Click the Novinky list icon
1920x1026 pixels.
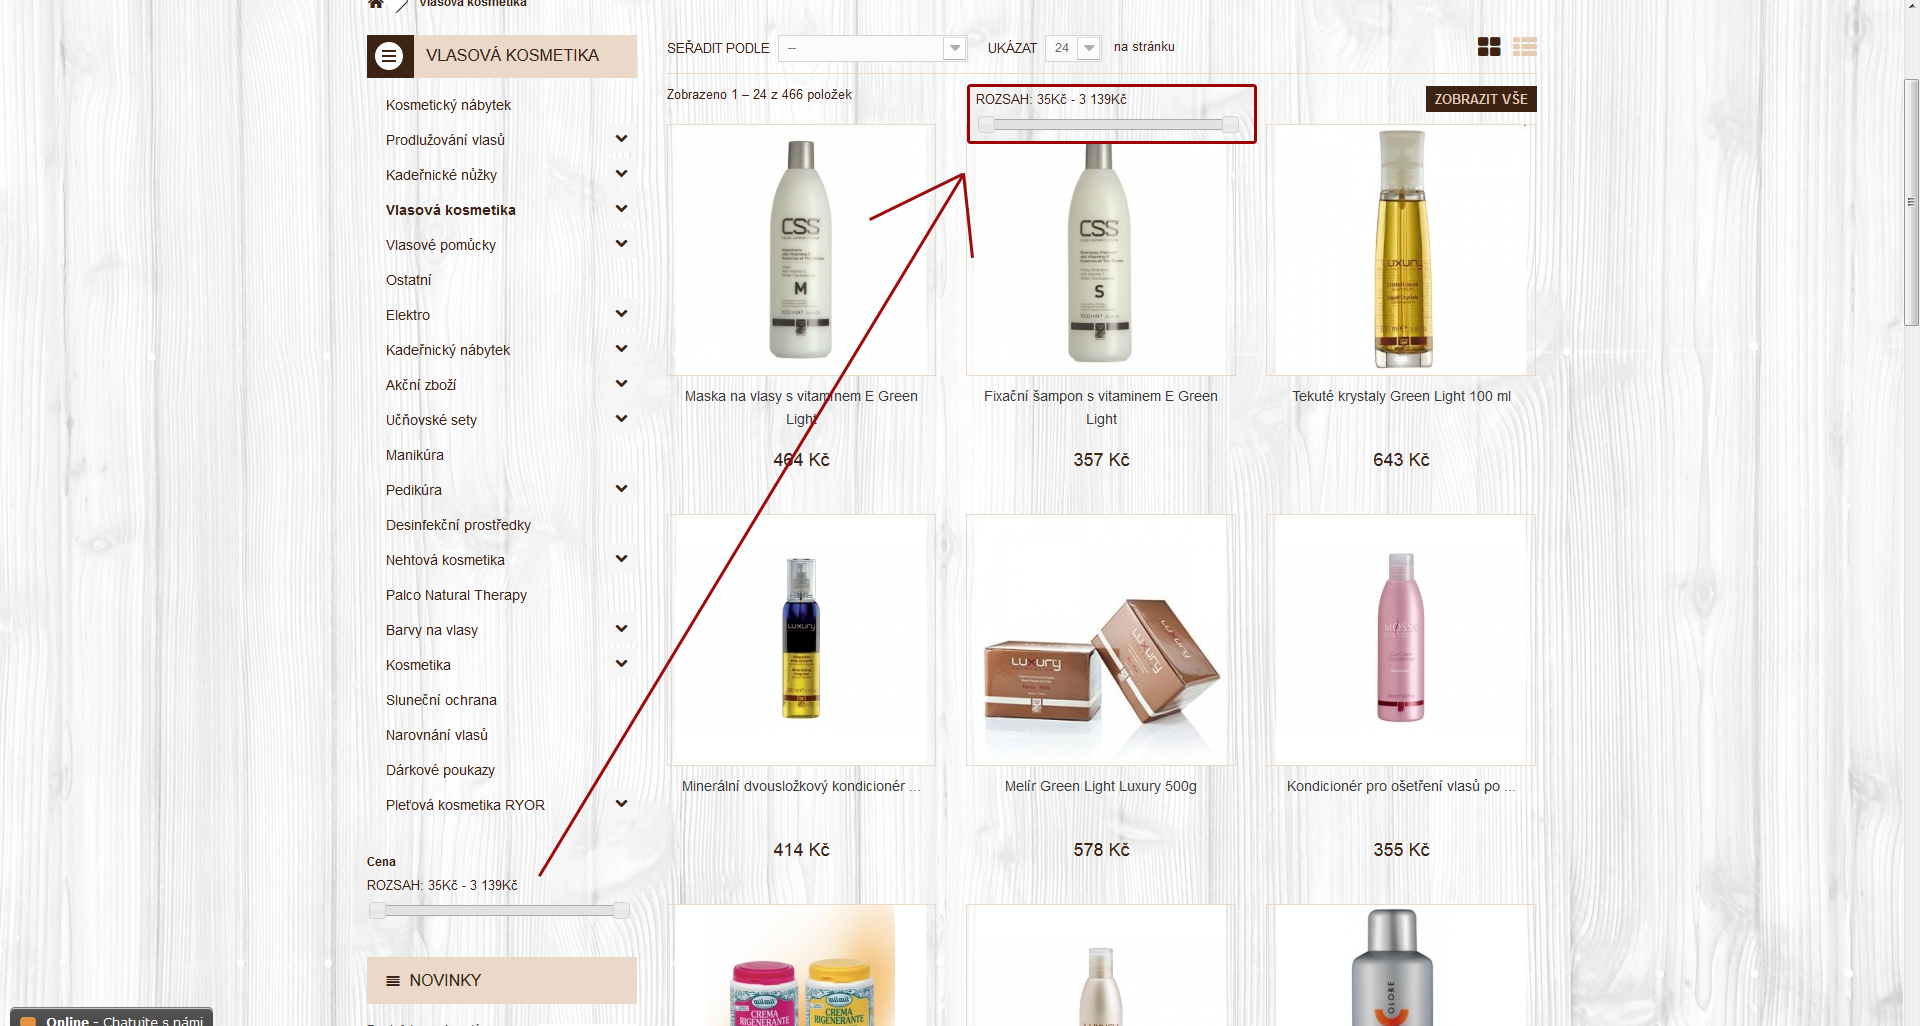click(393, 981)
